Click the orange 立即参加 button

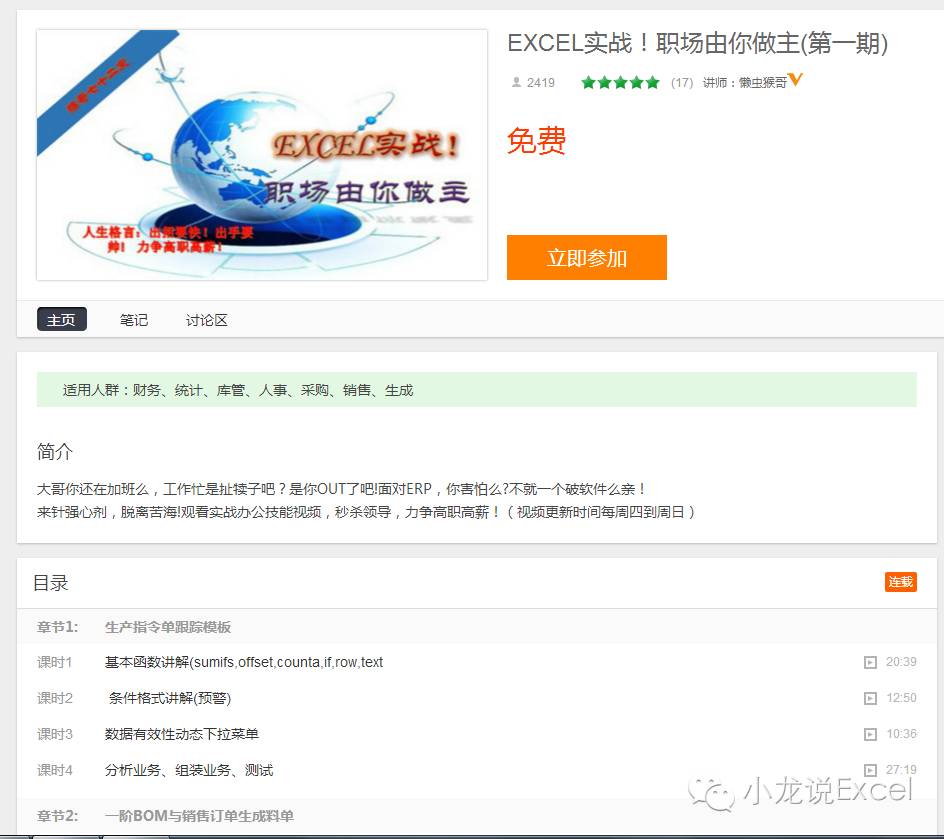click(586, 258)
